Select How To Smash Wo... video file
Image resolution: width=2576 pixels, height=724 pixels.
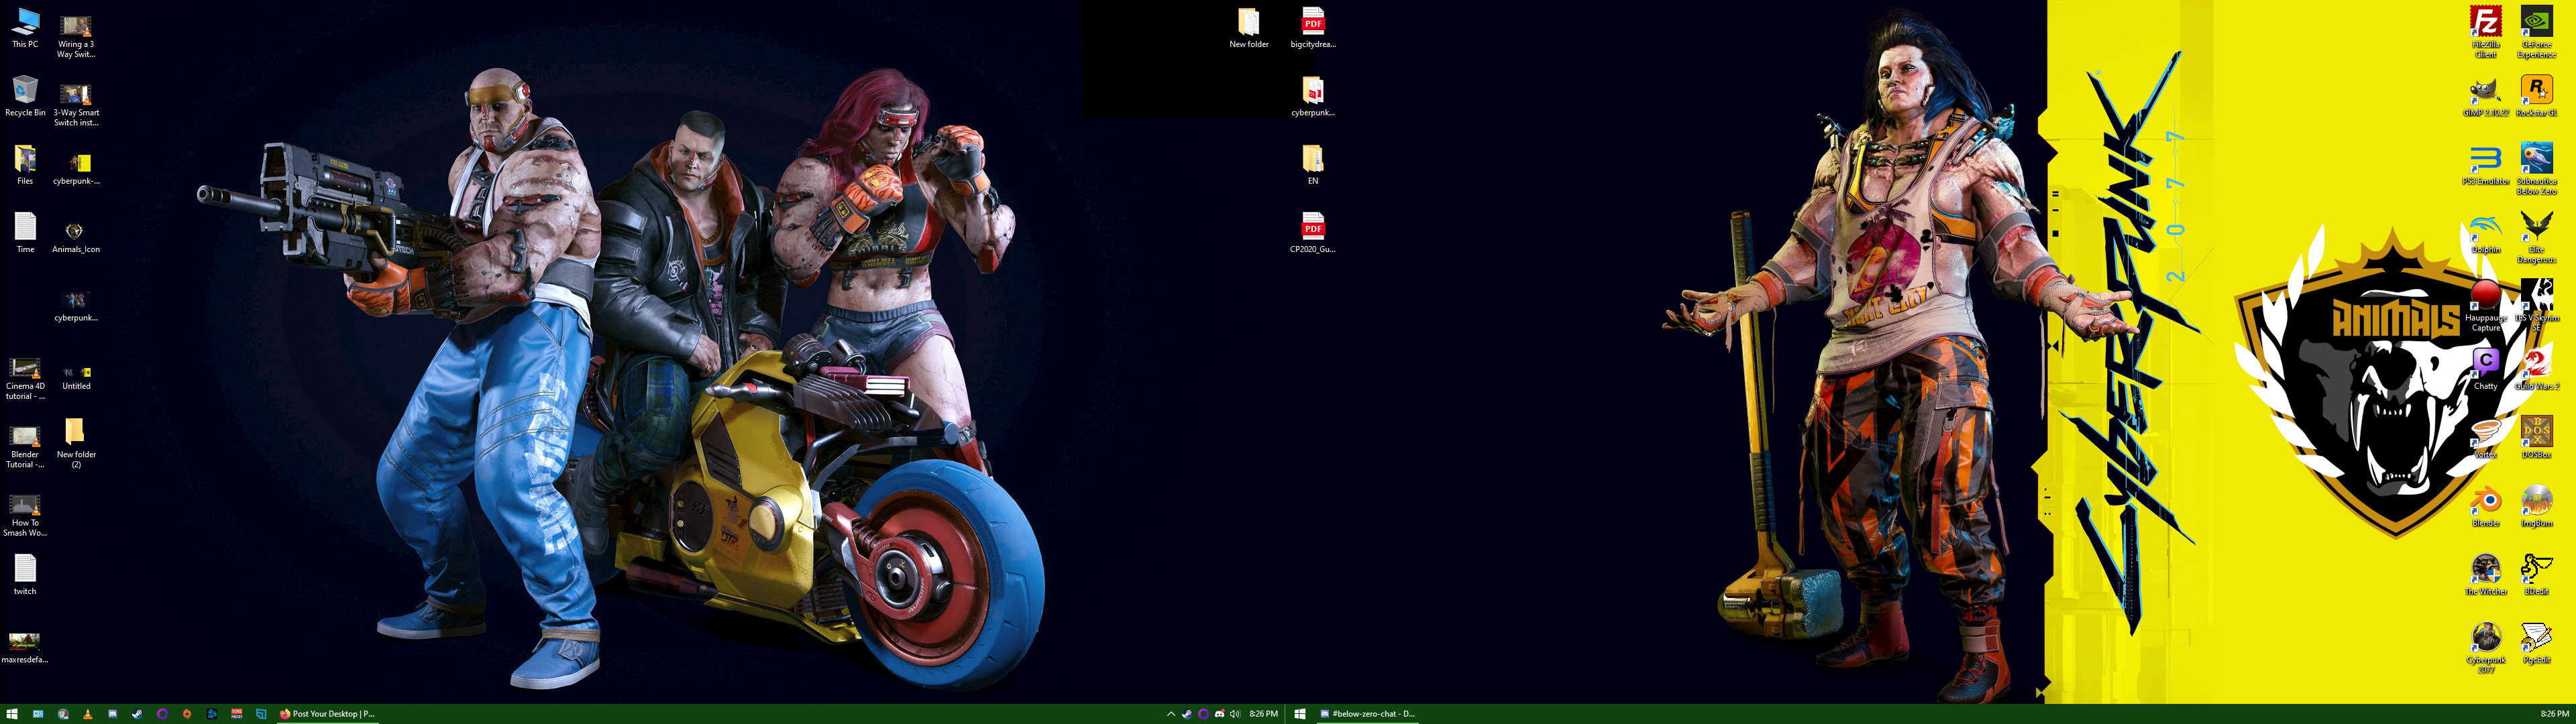(25, 515)
